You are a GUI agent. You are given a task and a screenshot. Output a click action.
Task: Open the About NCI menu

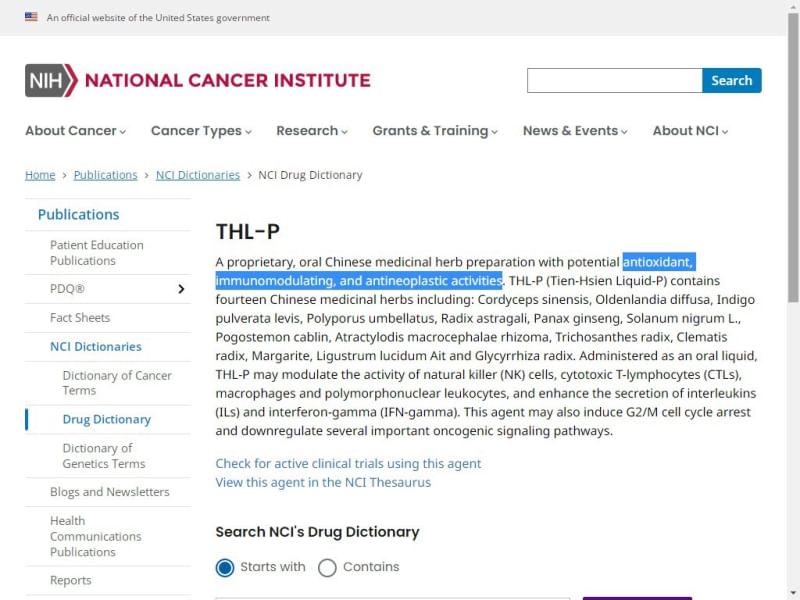pos(690,131)
